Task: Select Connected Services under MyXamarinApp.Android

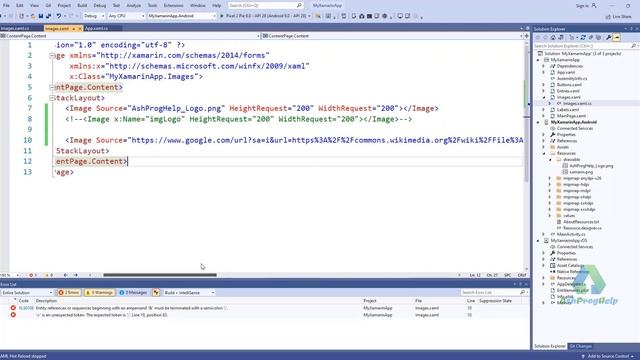Action: click(575, 129)
